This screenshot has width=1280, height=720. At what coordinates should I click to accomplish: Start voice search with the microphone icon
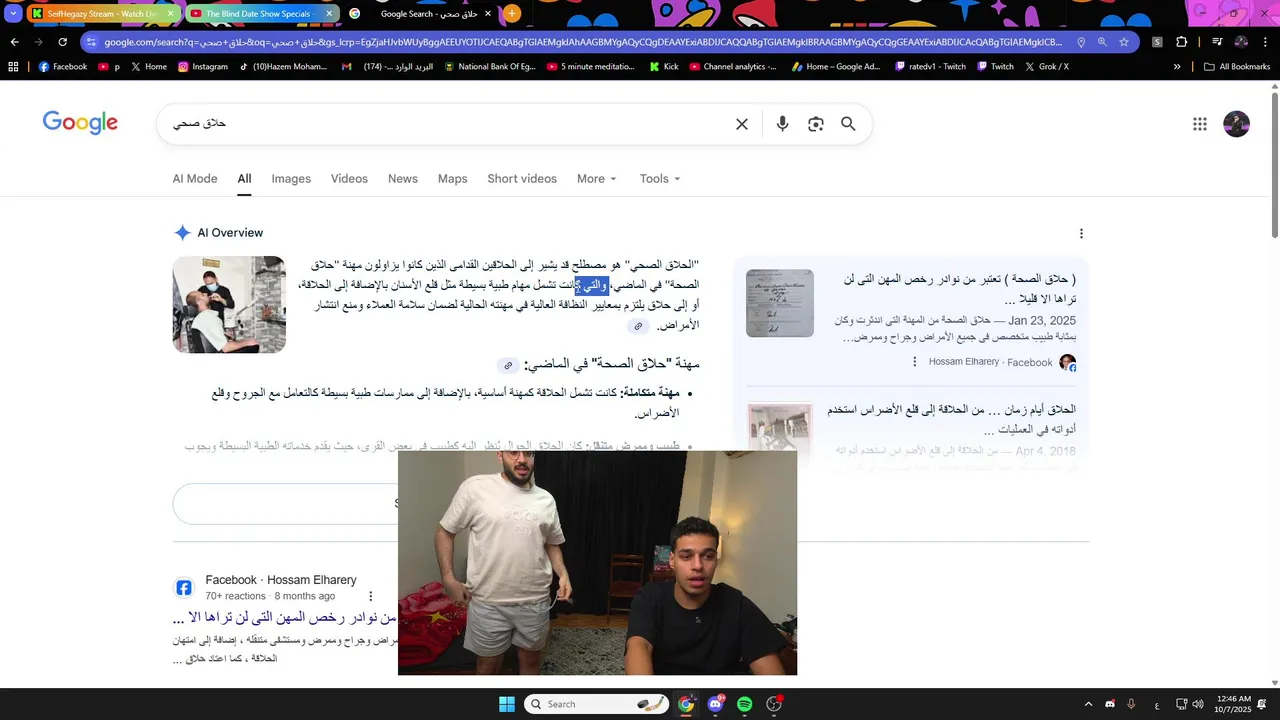click(x=782, y=124)
